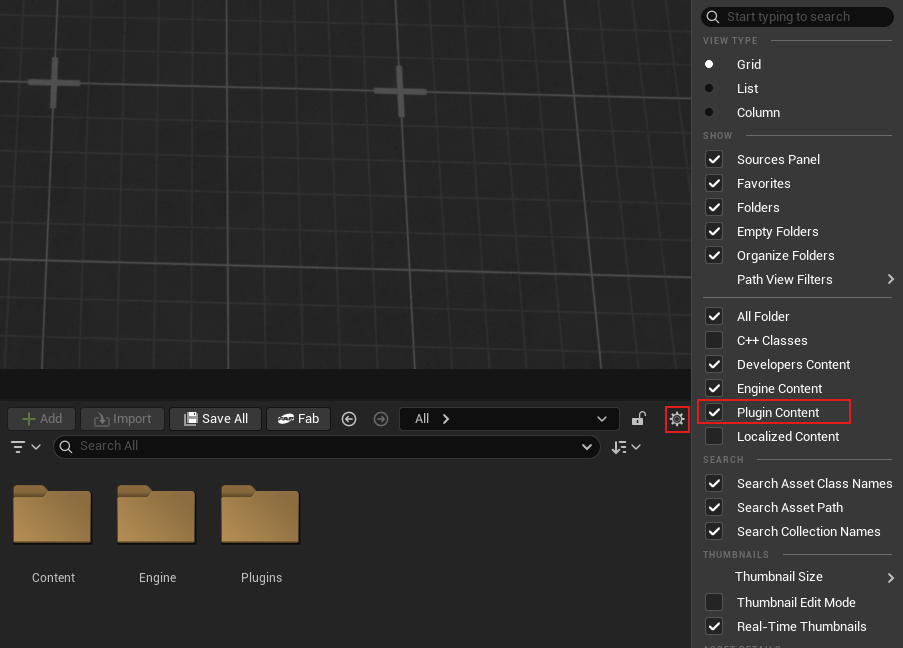The height and width of the screenshot is (648, 903).
Task: Expand the Search All saved searches dropdown
Action: coord(587,446)
